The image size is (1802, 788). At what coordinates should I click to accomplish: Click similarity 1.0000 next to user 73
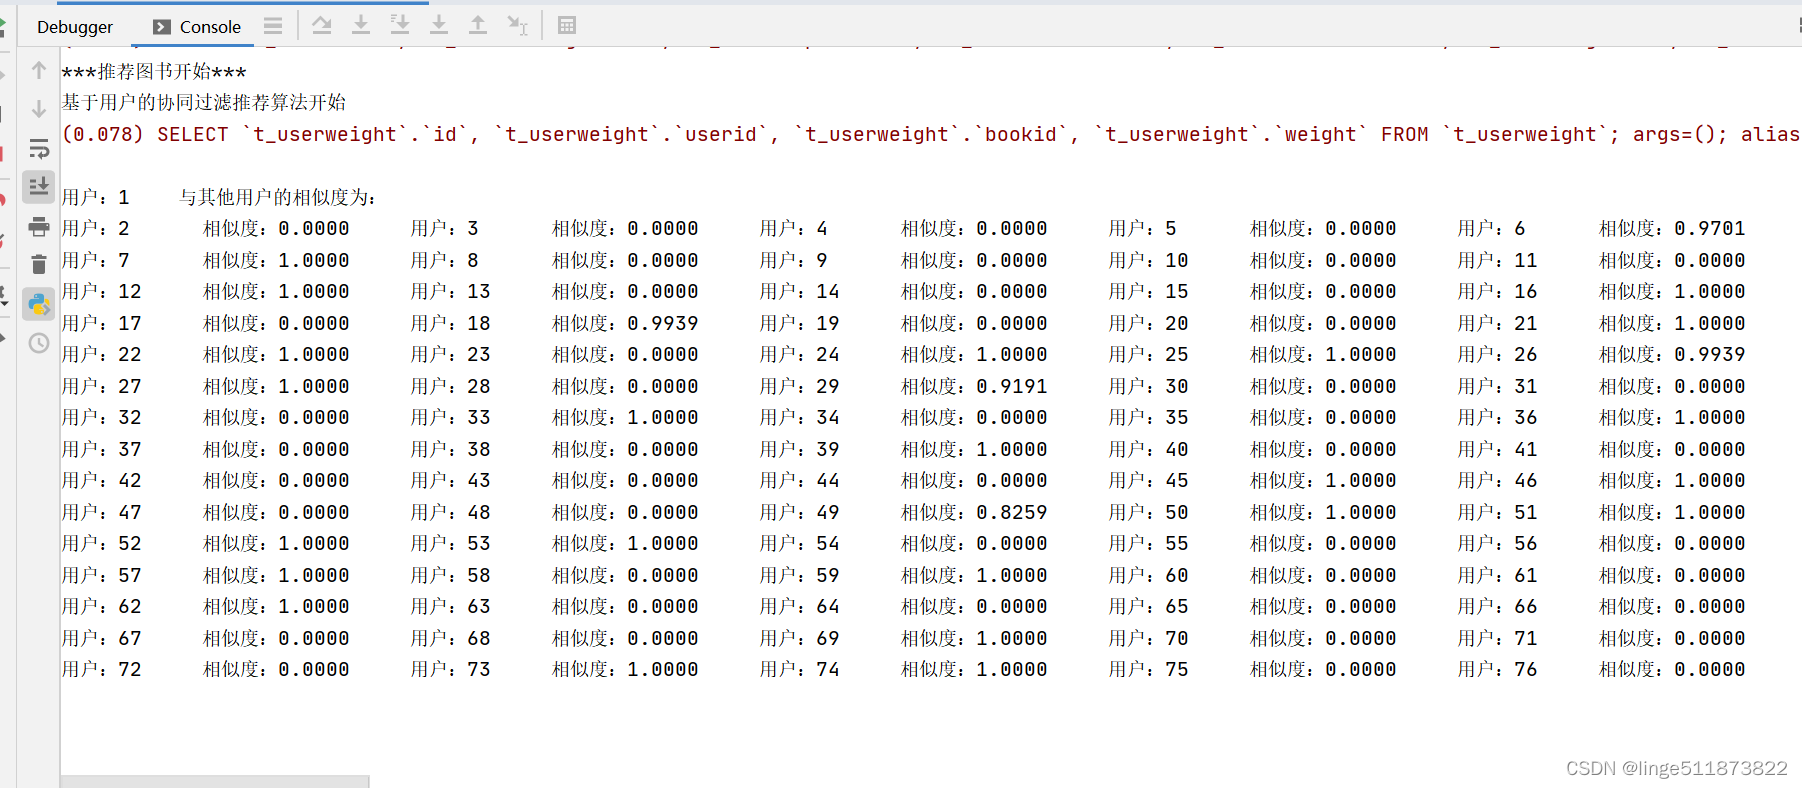click(663, 669)
